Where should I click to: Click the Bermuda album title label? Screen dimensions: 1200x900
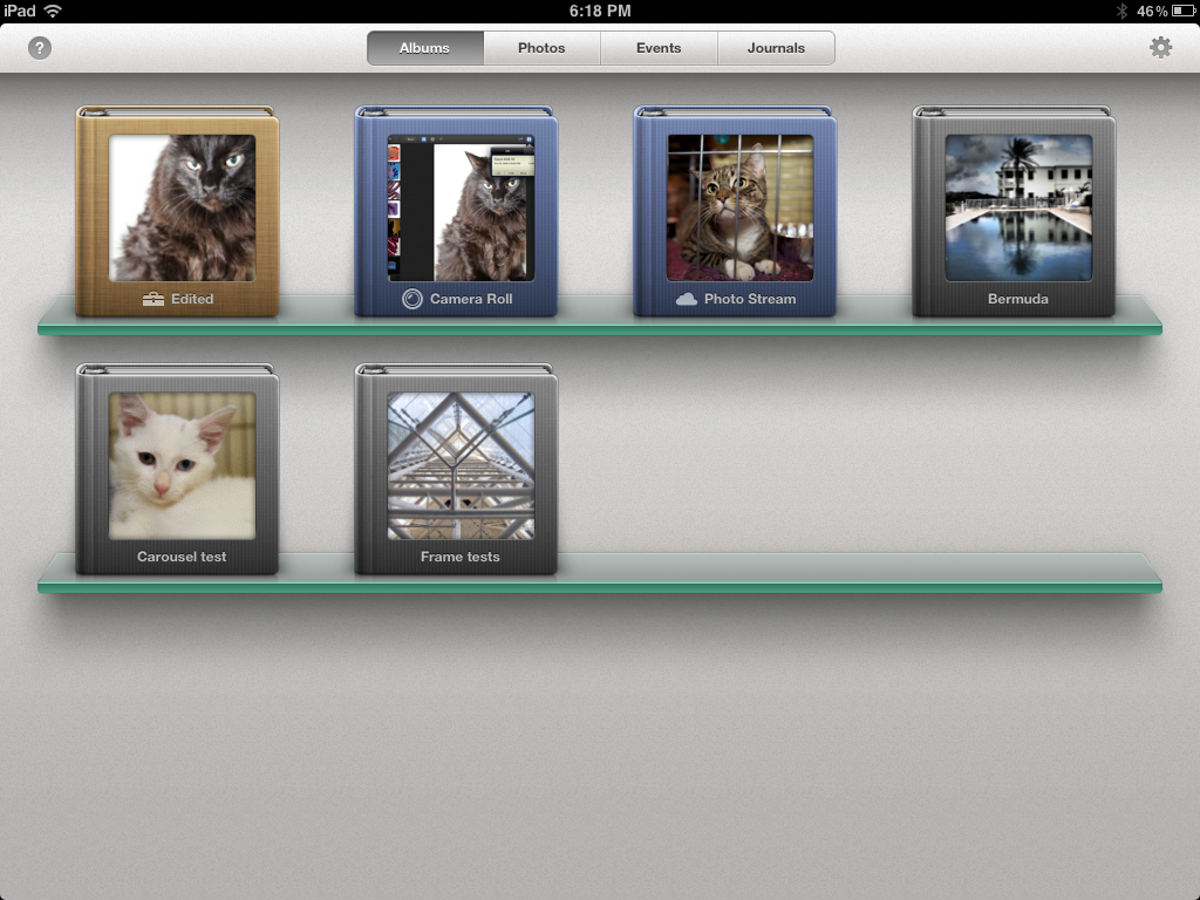point(1018,299)
